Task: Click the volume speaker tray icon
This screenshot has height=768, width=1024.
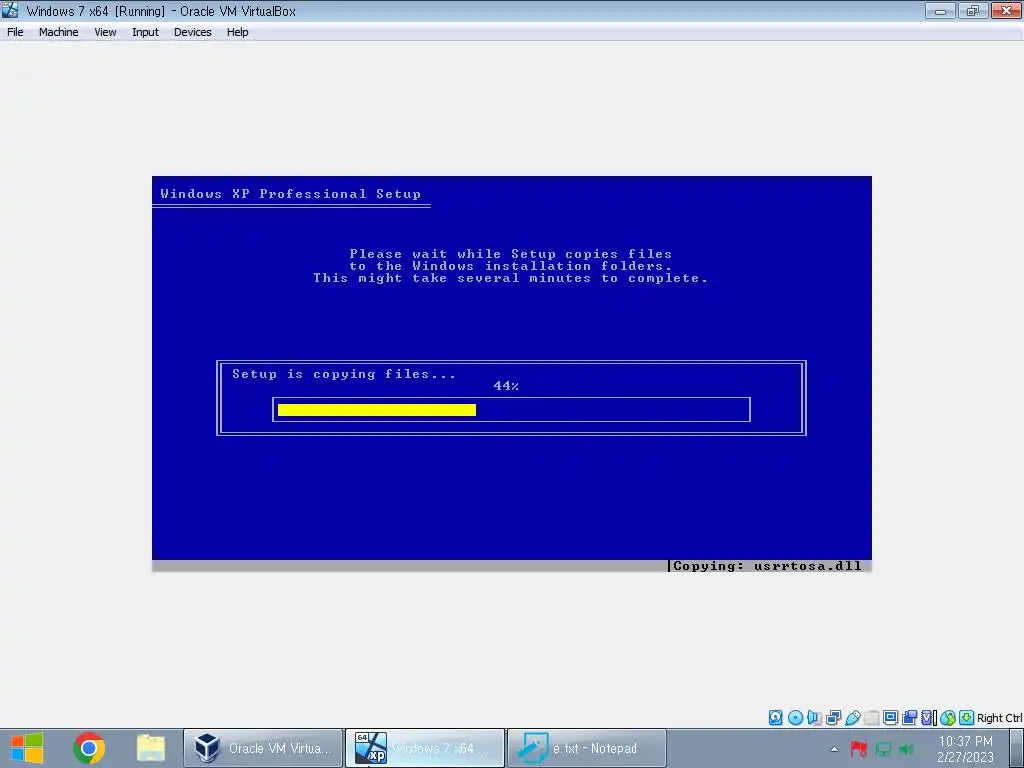Action: tap(906, 748)
